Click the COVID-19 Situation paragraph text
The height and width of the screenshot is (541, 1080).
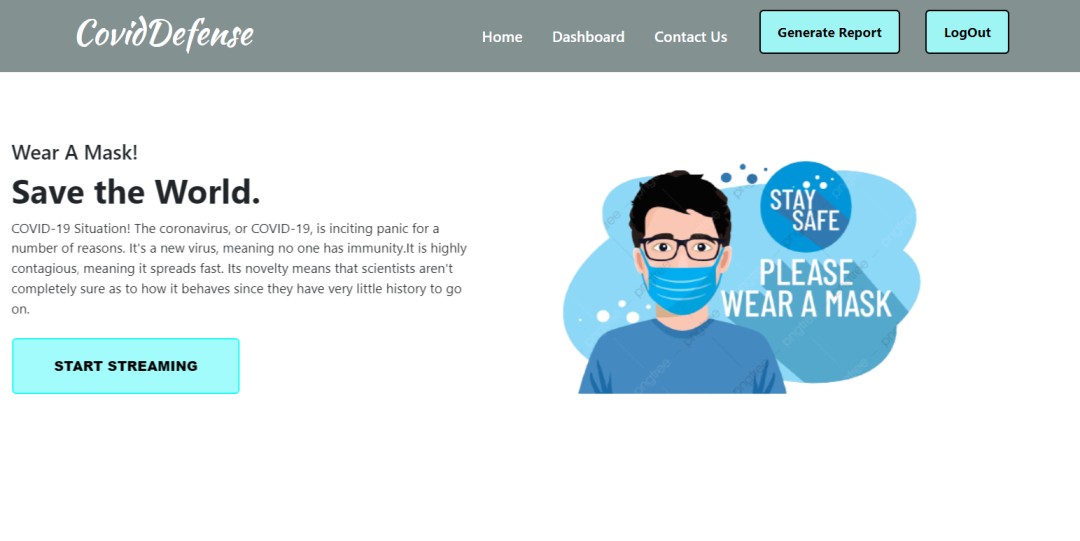(239, 269)
